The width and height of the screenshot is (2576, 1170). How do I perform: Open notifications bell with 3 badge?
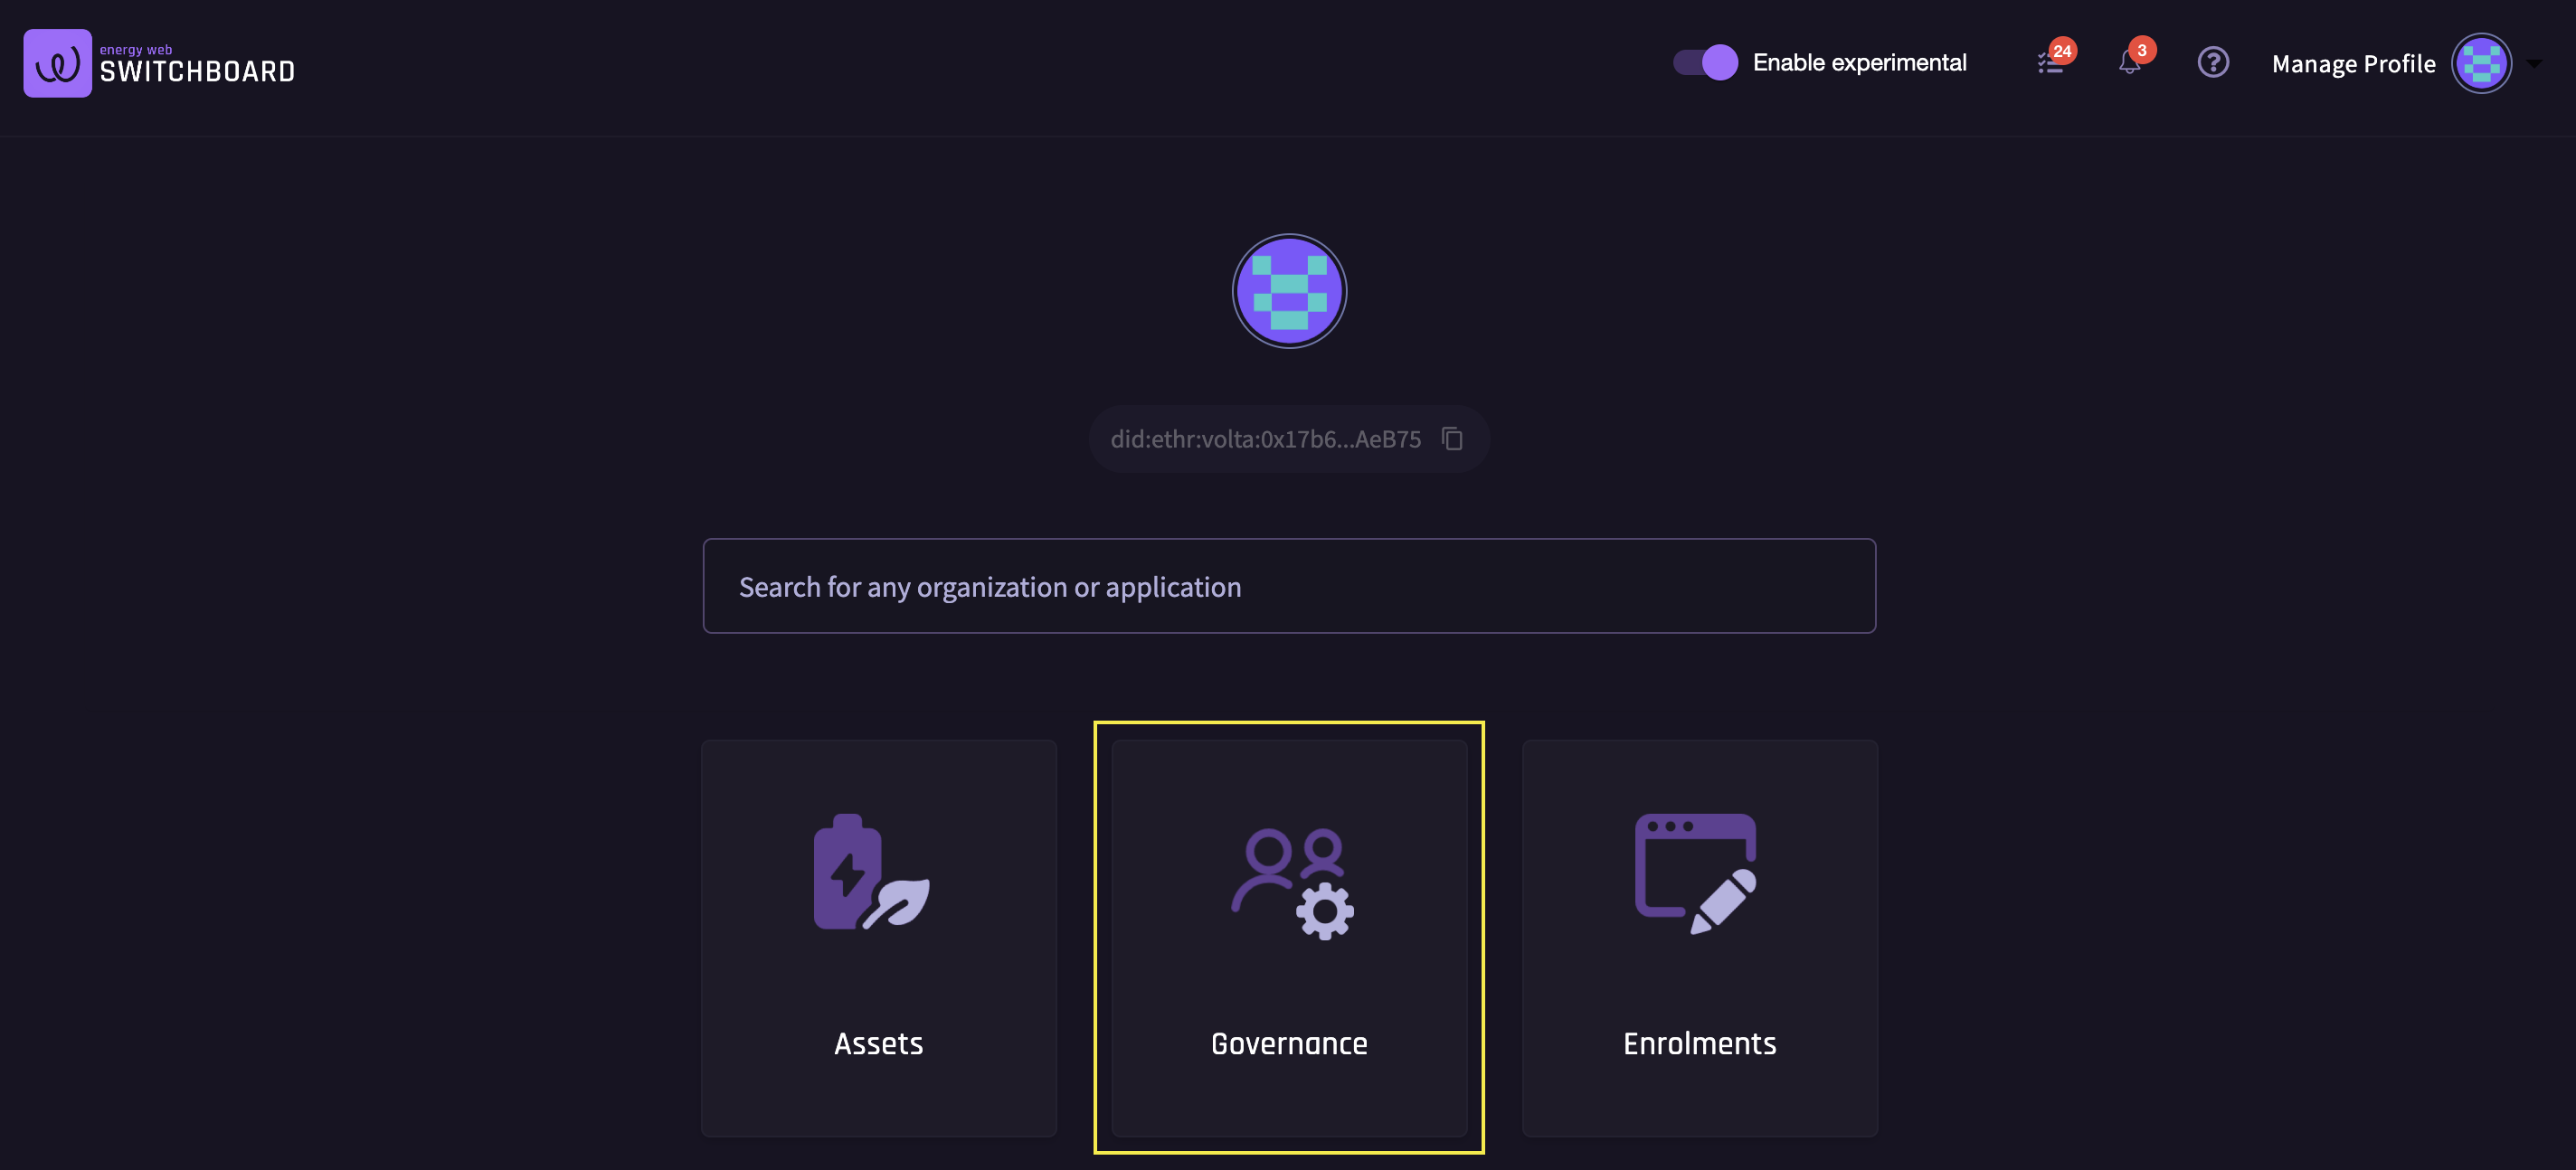pos(2129,63)
